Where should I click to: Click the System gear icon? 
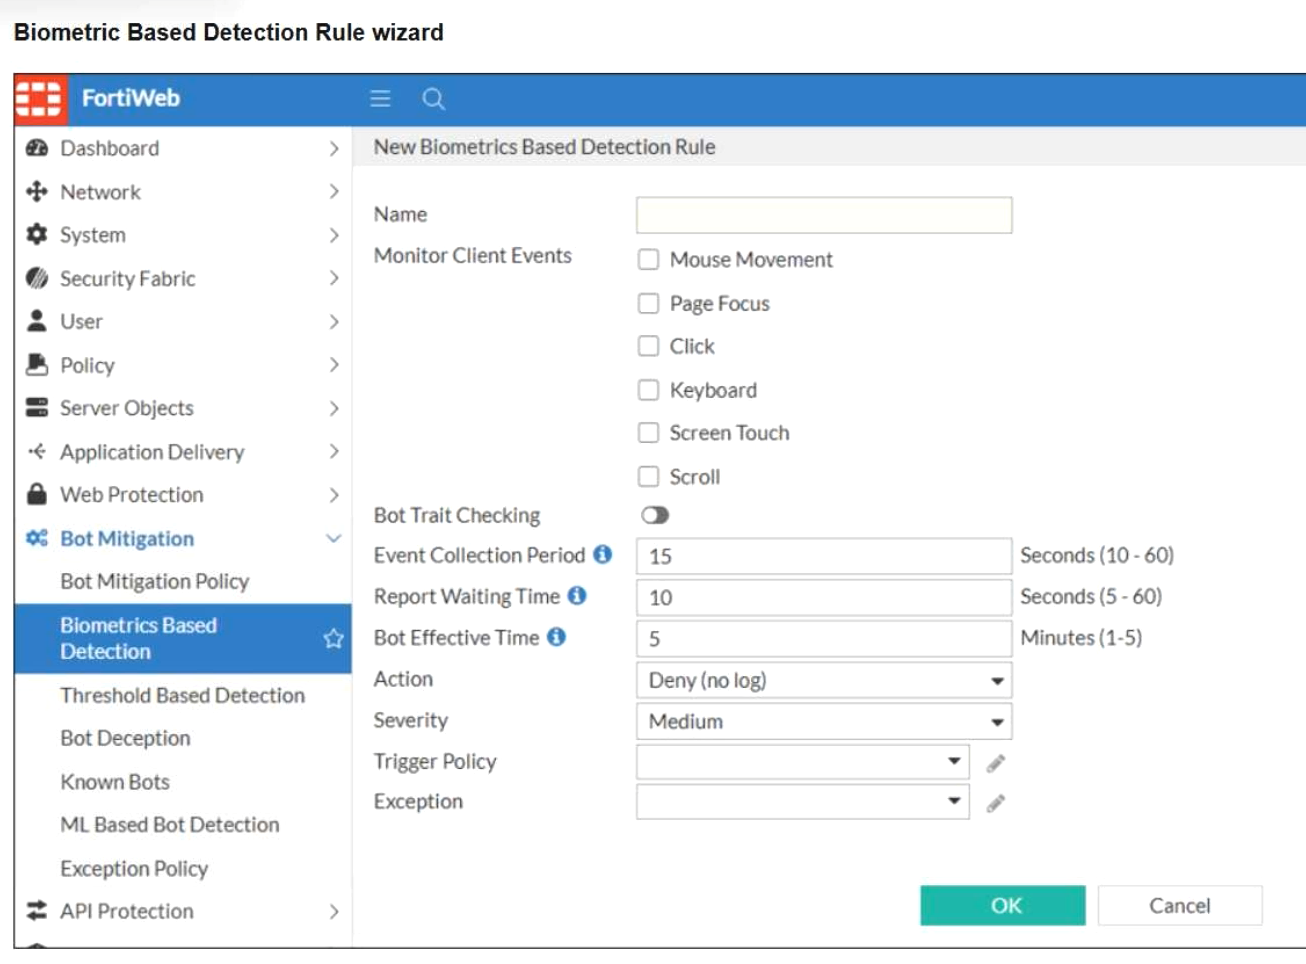37,234
